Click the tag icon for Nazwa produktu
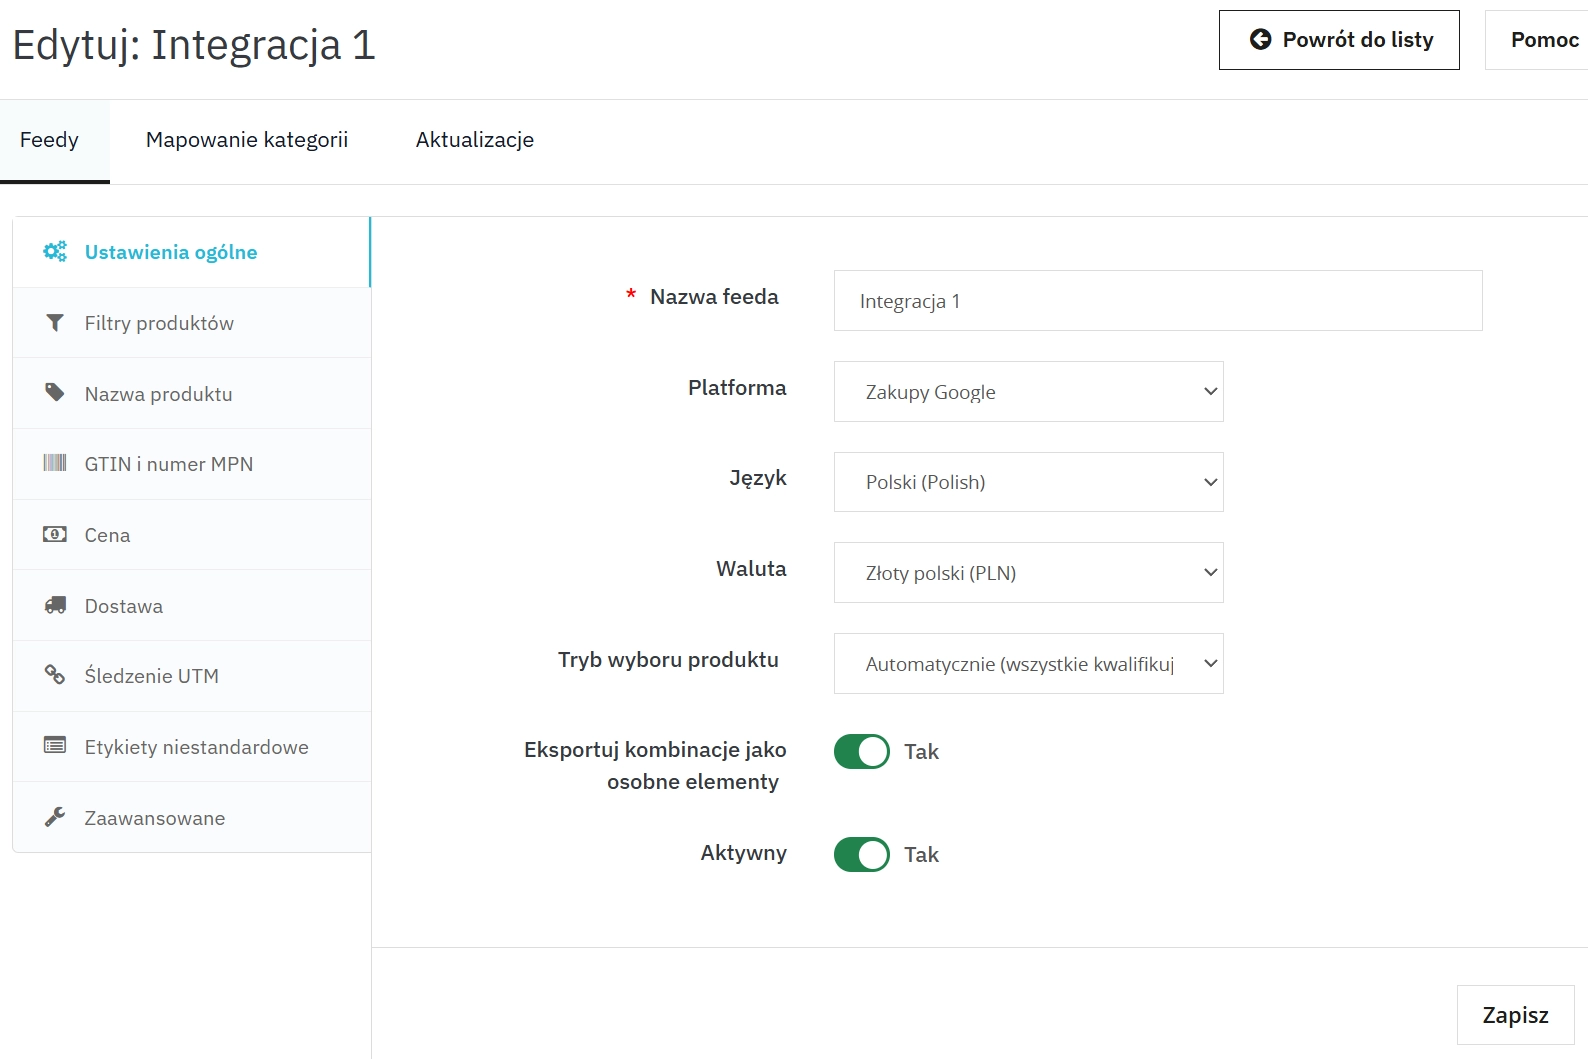Image resolution: width=1588 pixels, height=1059 pixels. [55, 393]
